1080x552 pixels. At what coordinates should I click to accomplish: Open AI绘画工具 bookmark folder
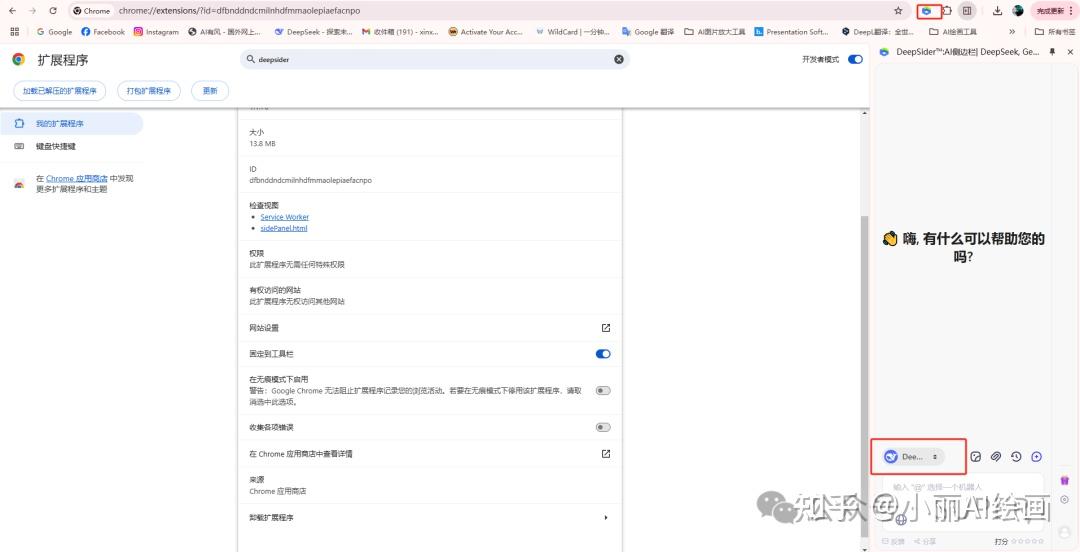click(x=953, y=32)
